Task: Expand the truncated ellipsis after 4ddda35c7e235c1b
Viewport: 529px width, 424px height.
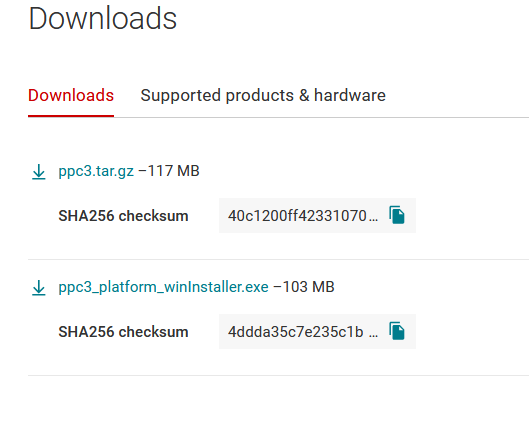Action: 373,336
